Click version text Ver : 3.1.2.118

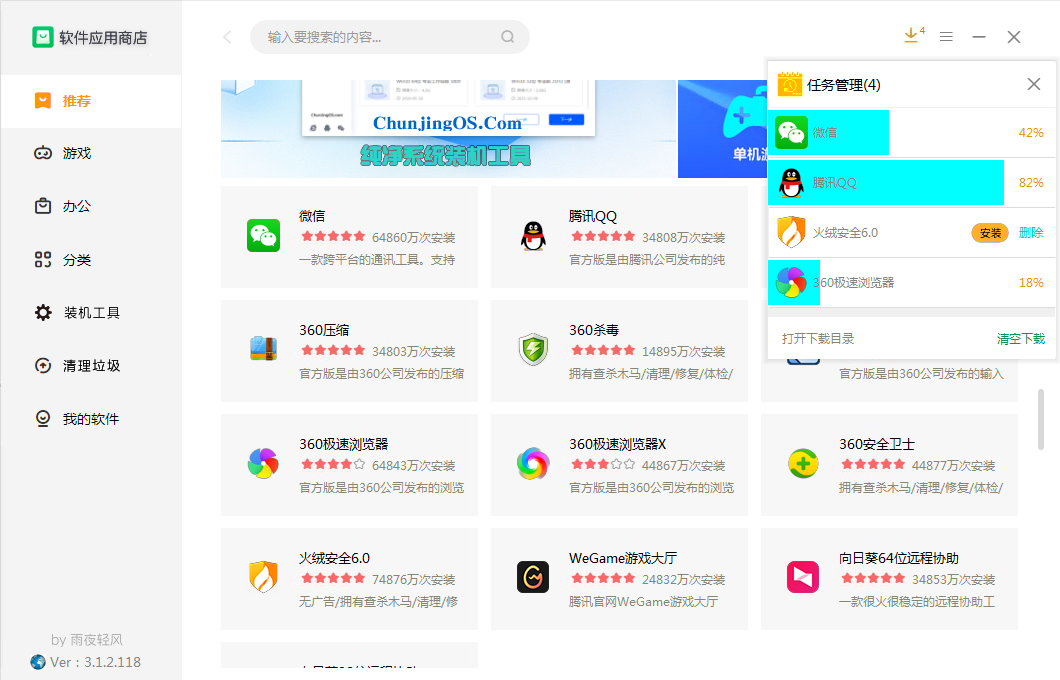click(x=95, y=662)
